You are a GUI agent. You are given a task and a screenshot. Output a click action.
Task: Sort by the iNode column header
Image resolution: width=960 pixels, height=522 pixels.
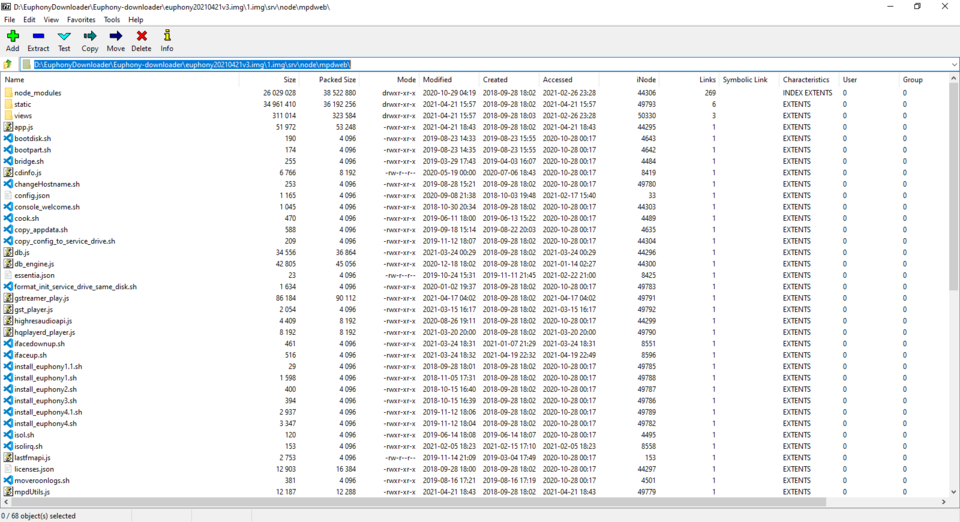coord(629,80)
